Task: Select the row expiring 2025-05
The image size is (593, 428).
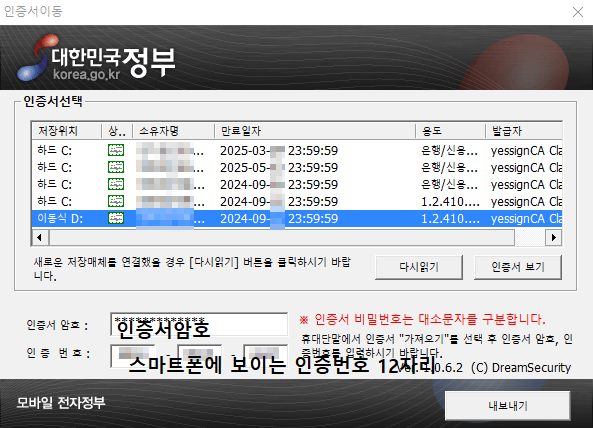Action: 297,167
